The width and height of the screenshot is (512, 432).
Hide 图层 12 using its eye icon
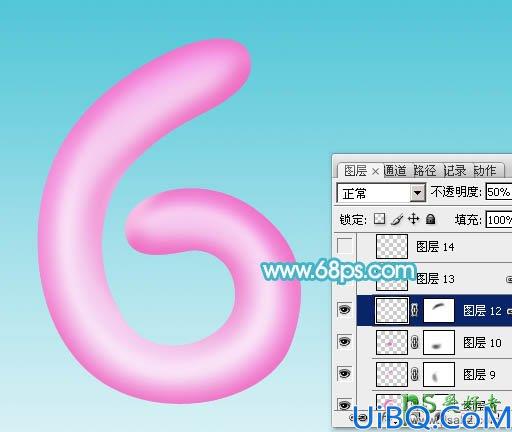coord(345,310)
